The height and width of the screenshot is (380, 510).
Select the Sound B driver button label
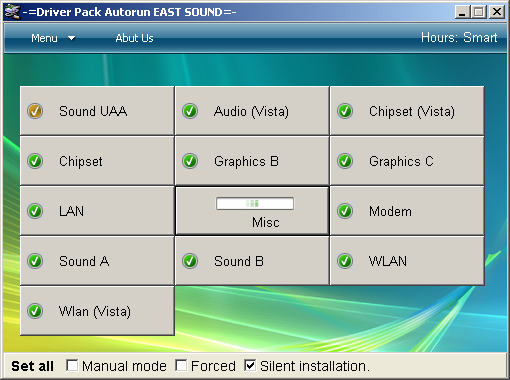tap(239, 261)
